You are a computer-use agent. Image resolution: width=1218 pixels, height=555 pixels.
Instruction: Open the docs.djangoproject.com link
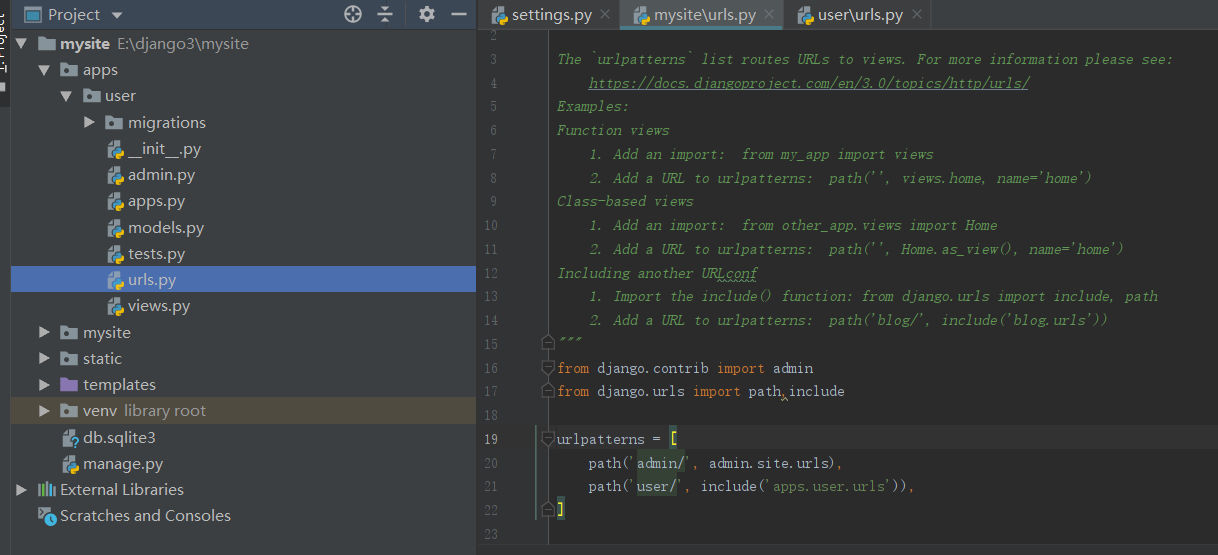[x=809, y=83]
